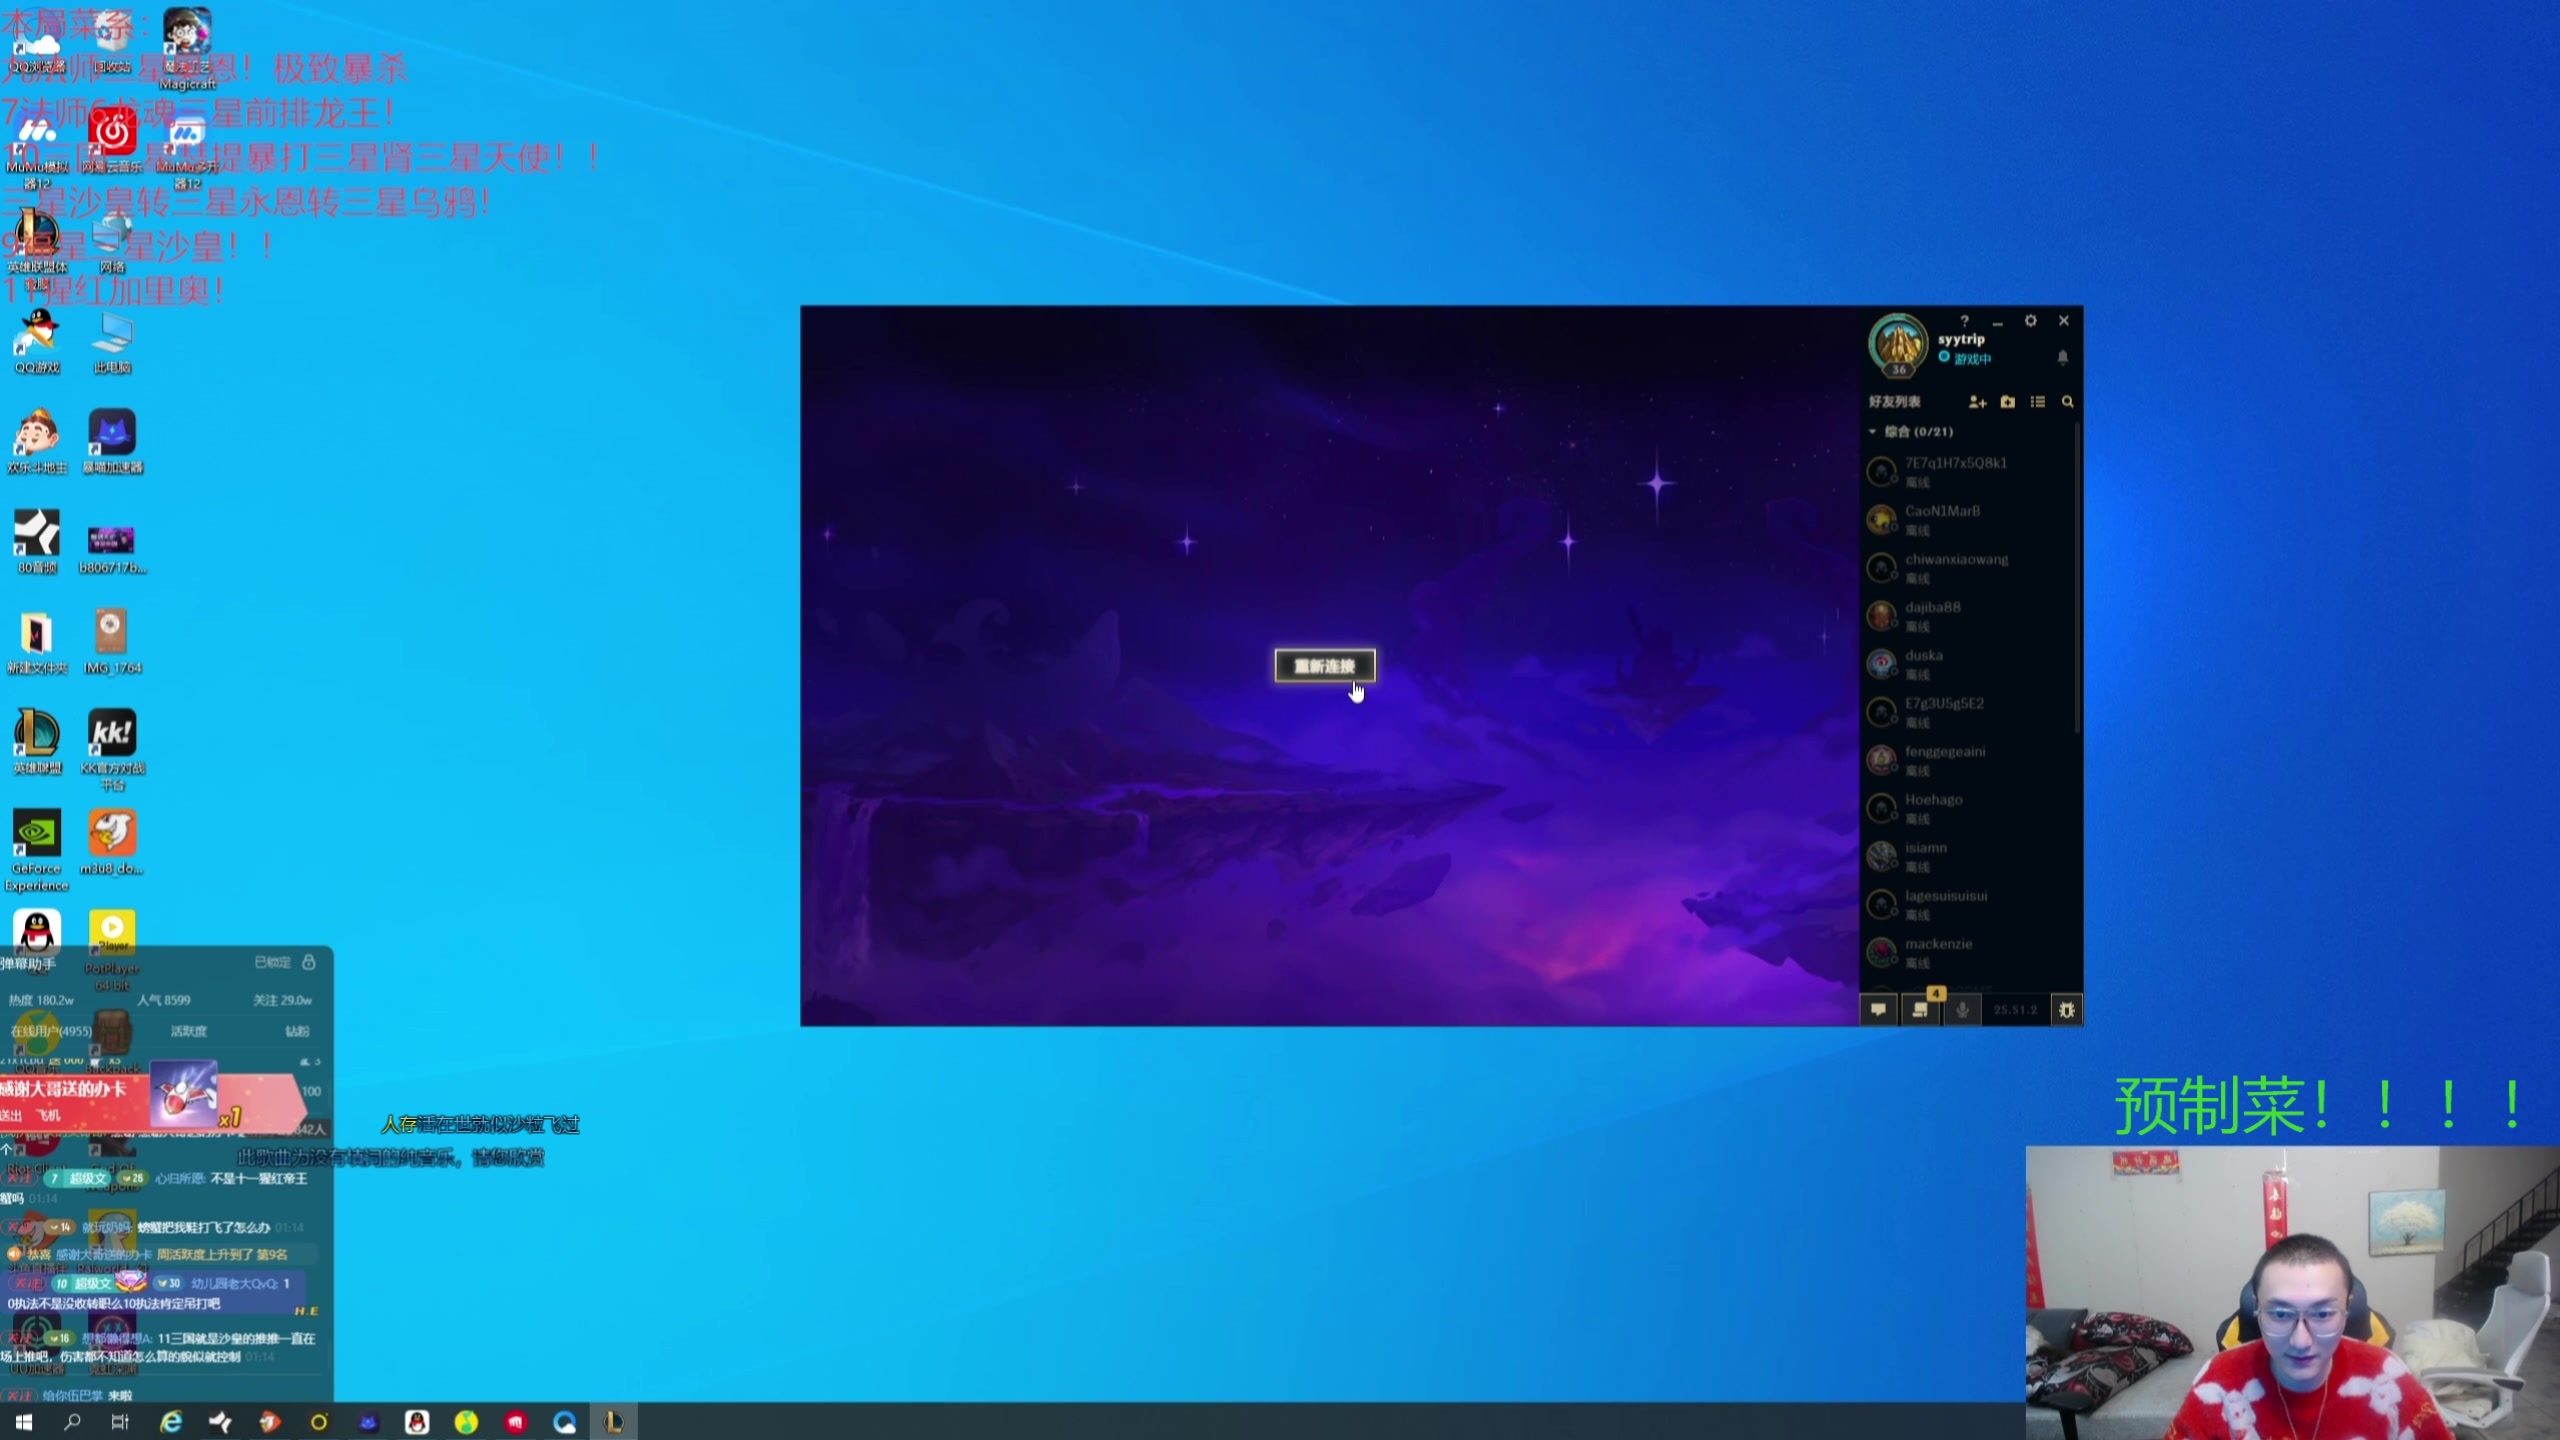Open the Magicraft desktop icon
2560x1440 pixels.
[x=187, y=48]
